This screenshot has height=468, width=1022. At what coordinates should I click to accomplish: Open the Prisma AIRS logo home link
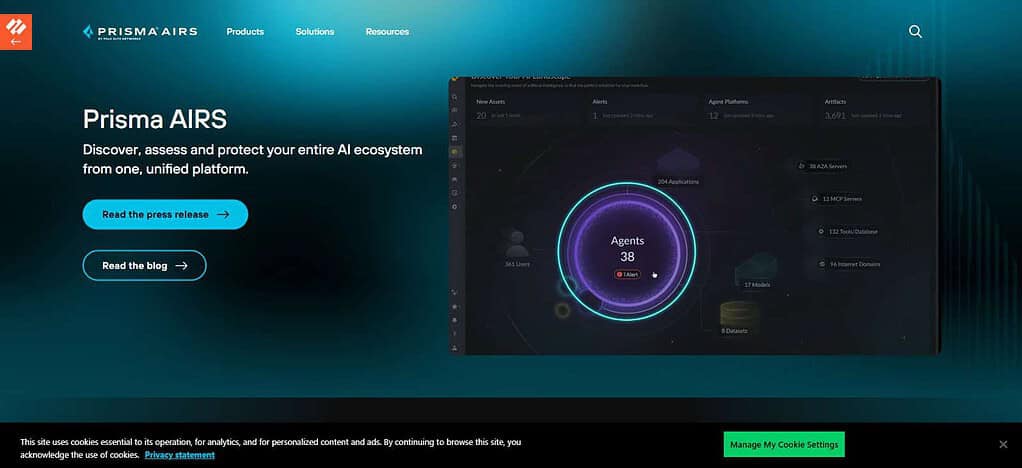pos(139,31)
